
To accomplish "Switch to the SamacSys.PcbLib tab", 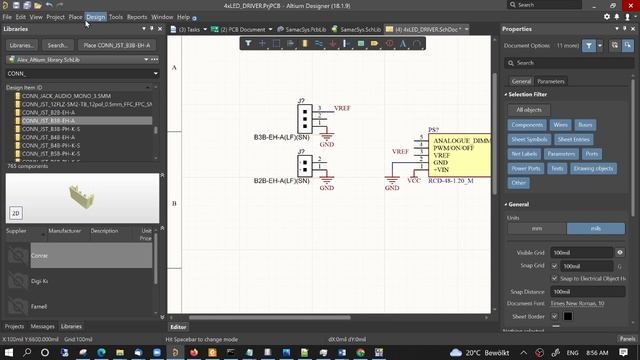I will 302,29.
